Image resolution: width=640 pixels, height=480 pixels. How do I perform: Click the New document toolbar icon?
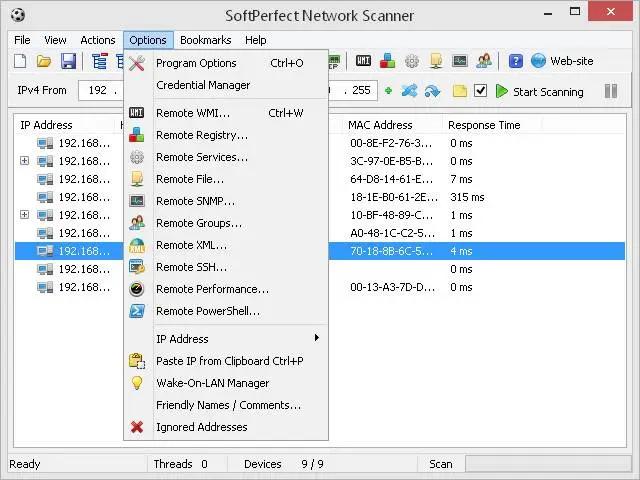tap(20, 61)
